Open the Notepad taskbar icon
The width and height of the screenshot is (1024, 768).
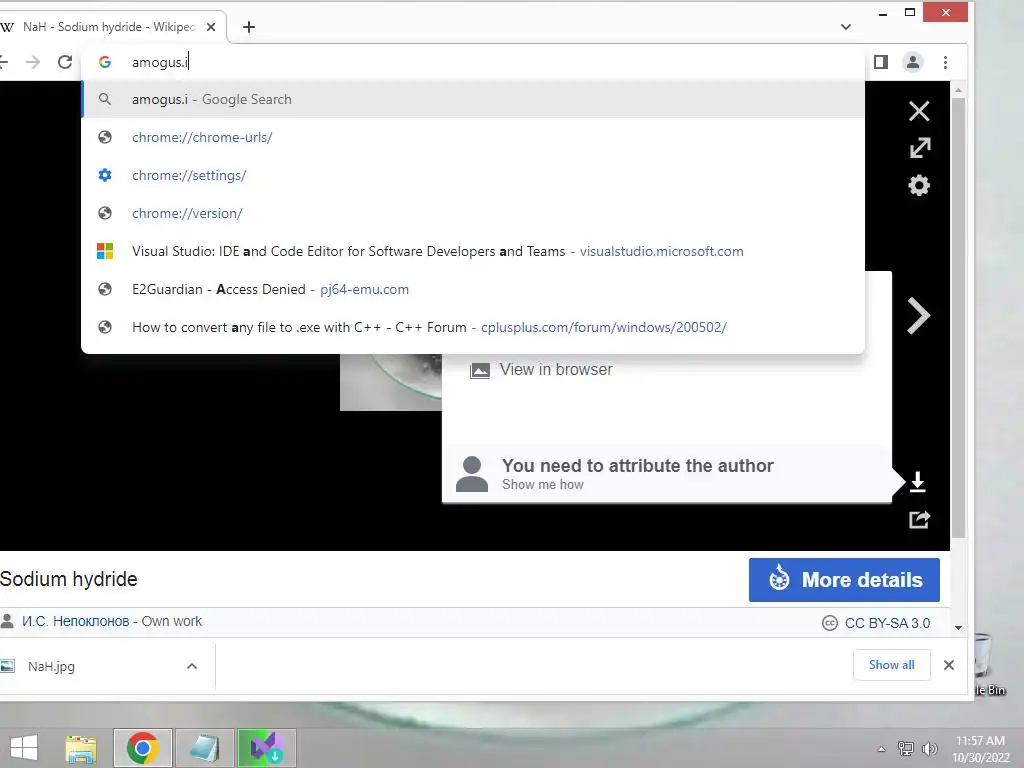(x=204, y=748)
